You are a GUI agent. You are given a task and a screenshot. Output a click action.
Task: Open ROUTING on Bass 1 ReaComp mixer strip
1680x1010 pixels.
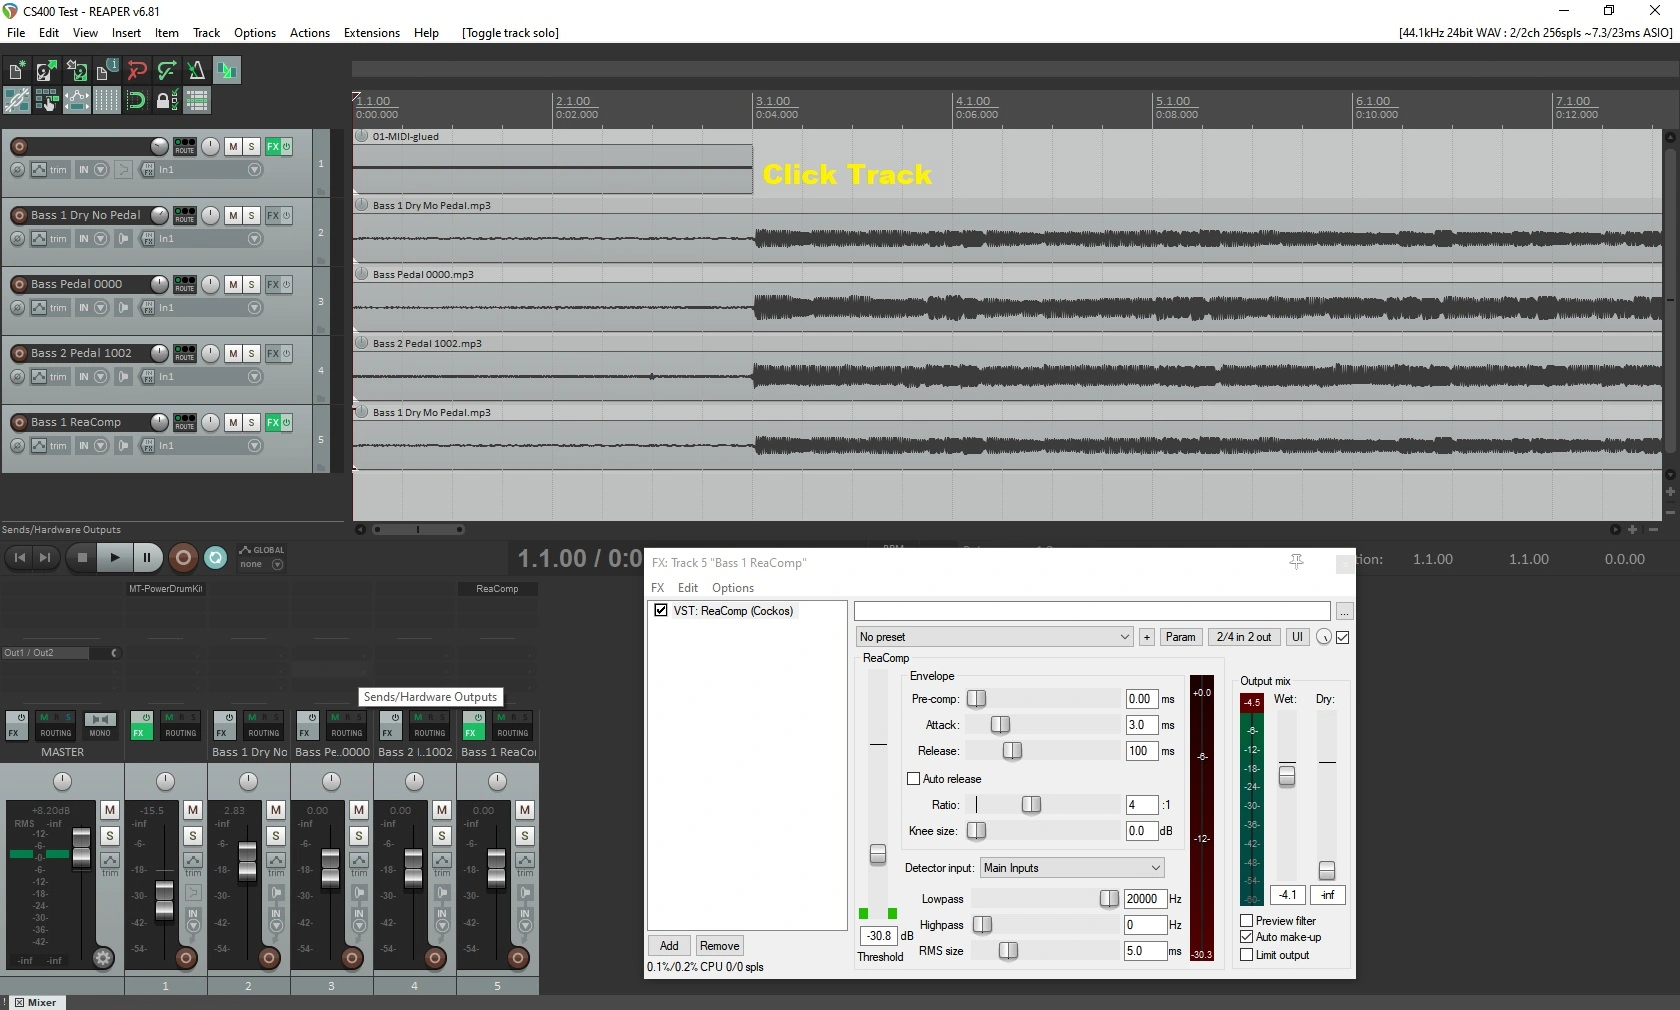513,726
